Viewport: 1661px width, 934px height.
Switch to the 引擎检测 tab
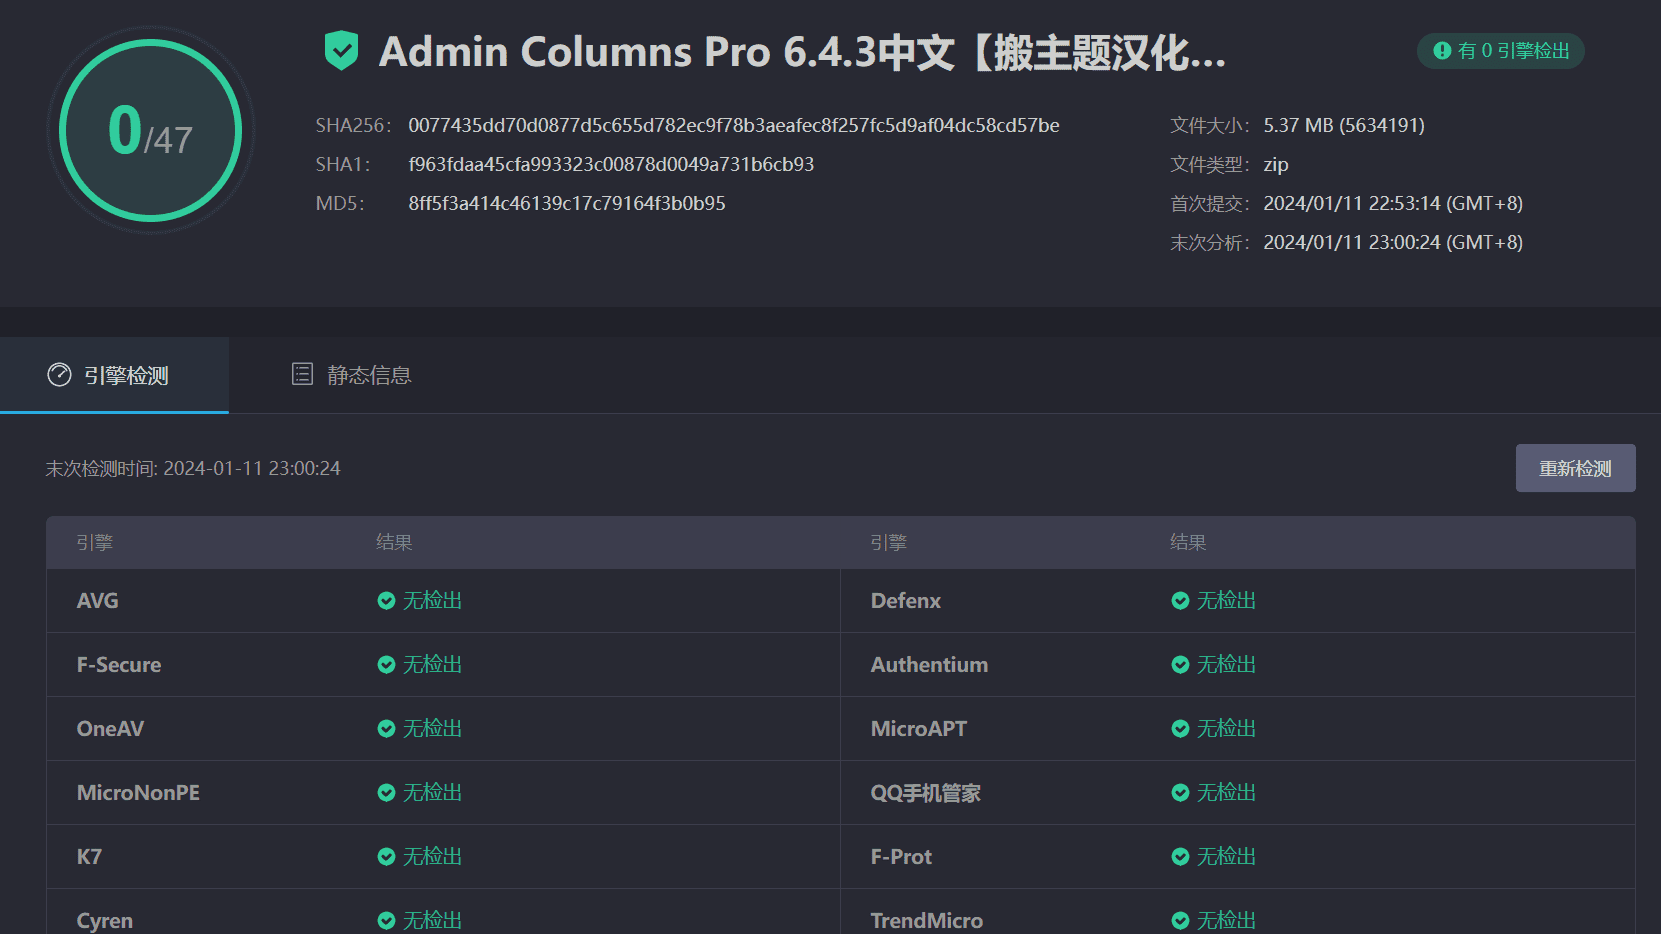pyautogui.click(x=114, y=375)
